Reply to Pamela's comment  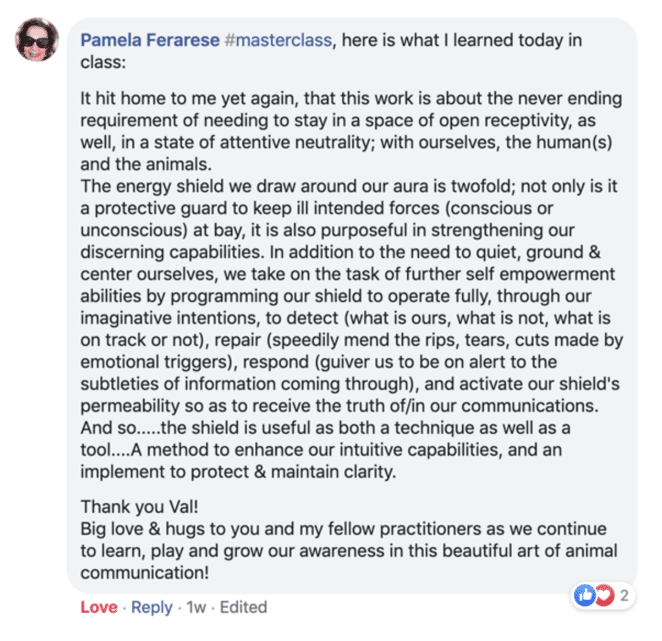(152, 607)
